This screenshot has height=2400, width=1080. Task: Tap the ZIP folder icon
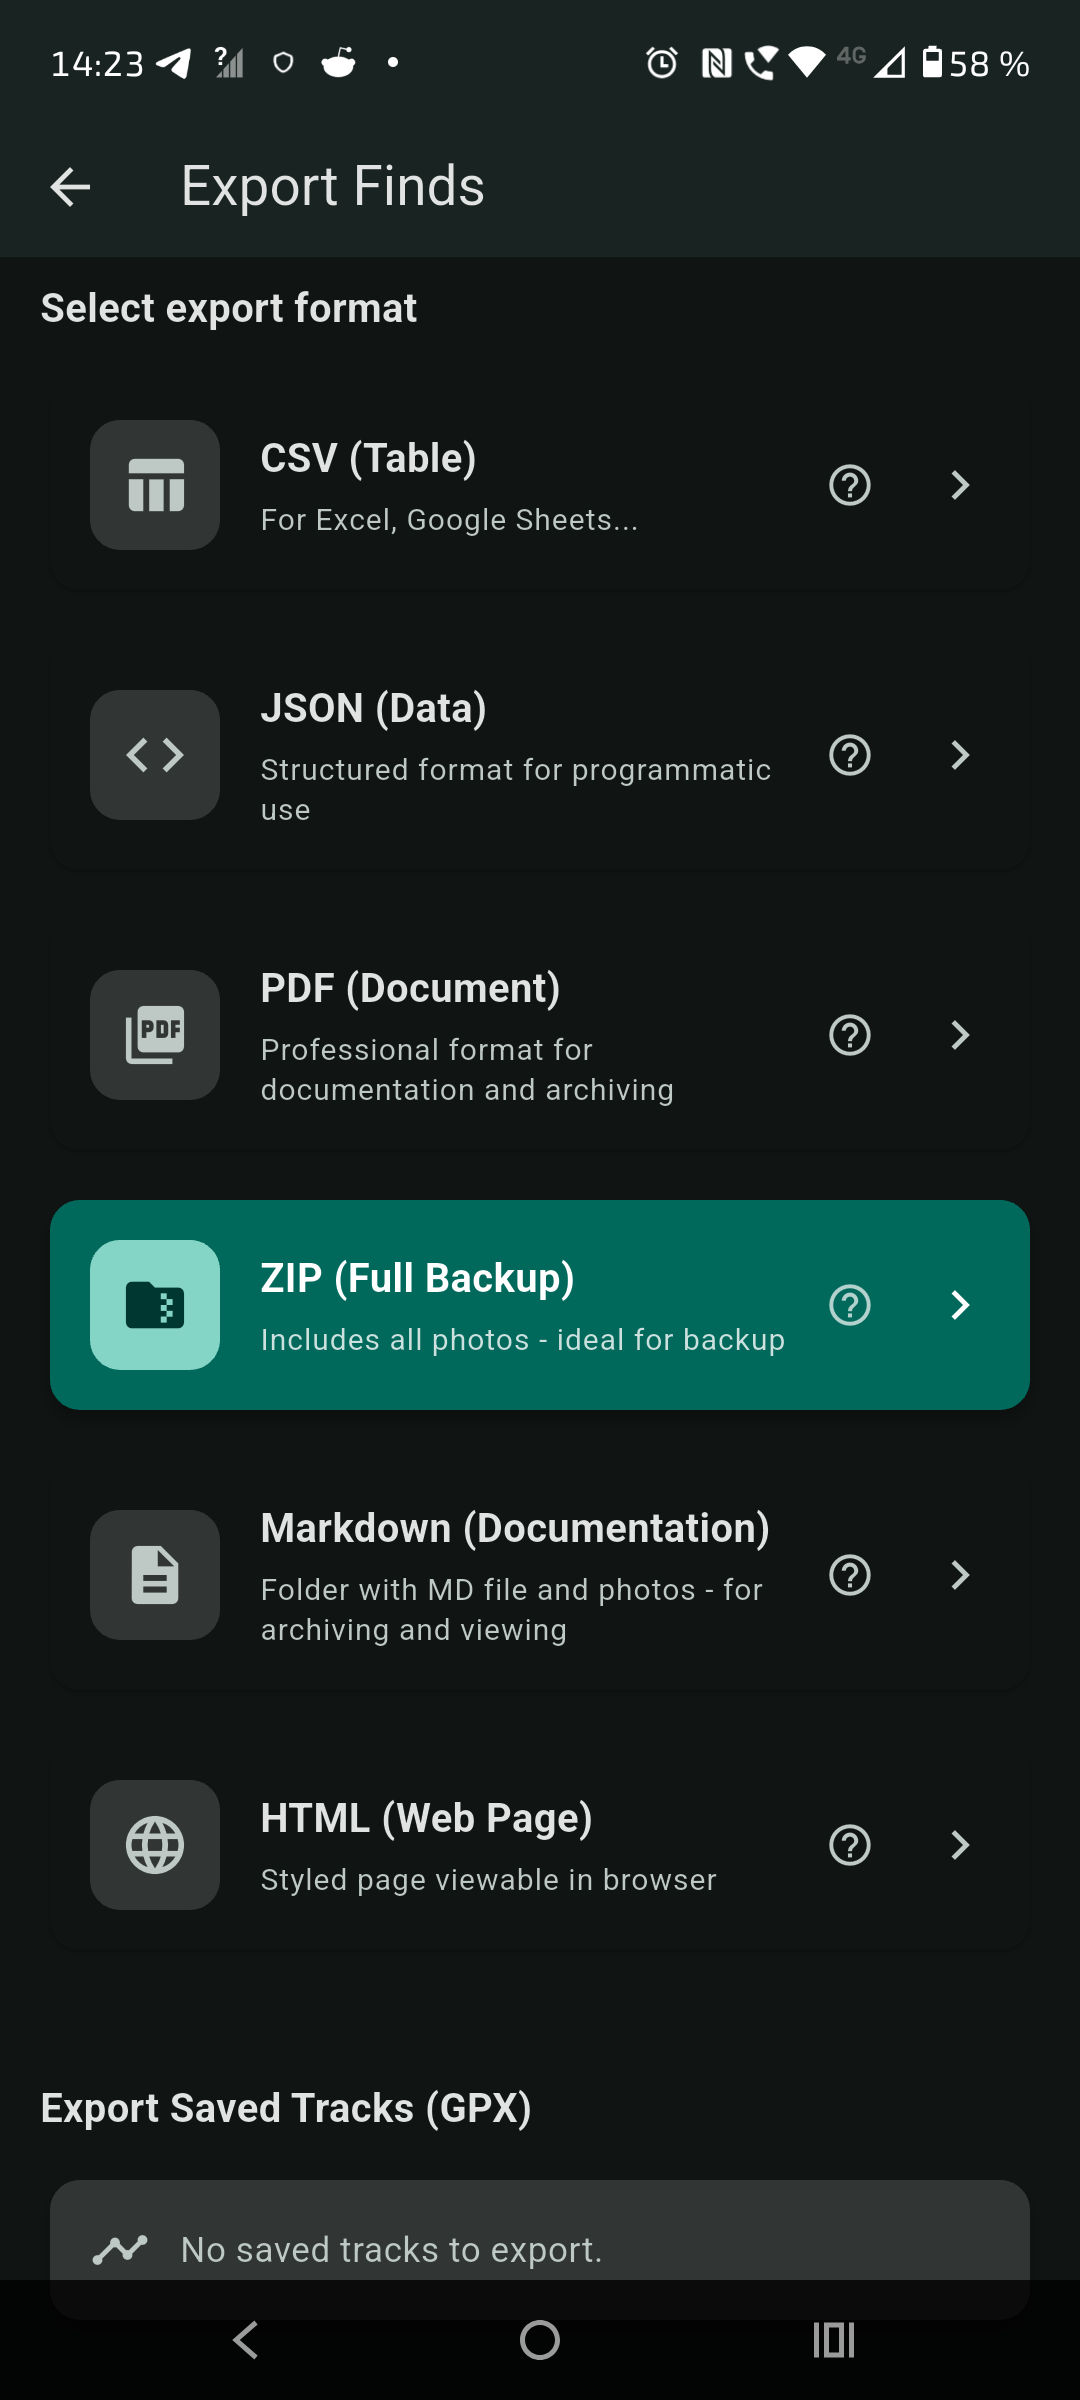coord(155,1305)
